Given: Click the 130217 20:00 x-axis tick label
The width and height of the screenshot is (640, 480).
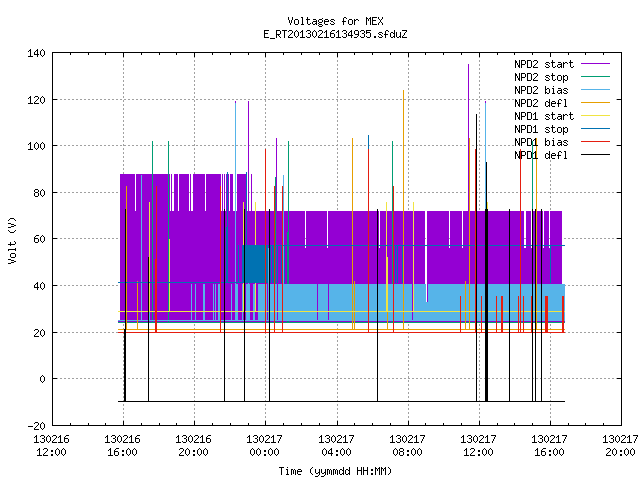Looking at the screenshot, I should [620, 446].
